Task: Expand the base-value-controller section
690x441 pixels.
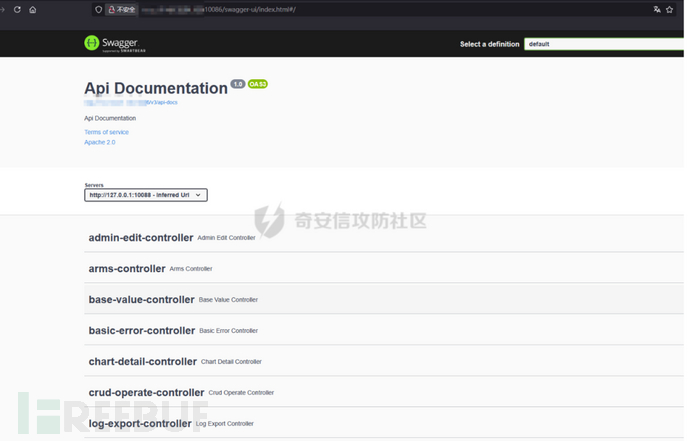Action: point(141,300)
